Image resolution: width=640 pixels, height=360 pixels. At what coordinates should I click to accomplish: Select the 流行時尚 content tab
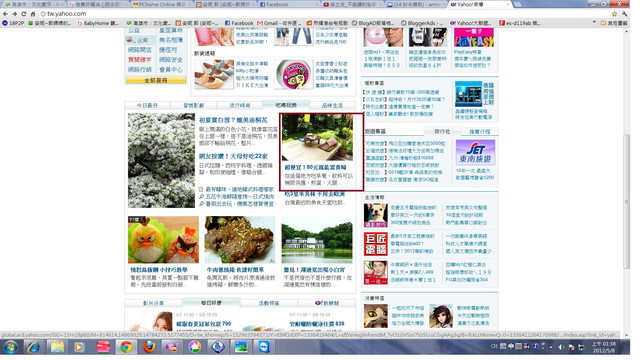(240, 105)
